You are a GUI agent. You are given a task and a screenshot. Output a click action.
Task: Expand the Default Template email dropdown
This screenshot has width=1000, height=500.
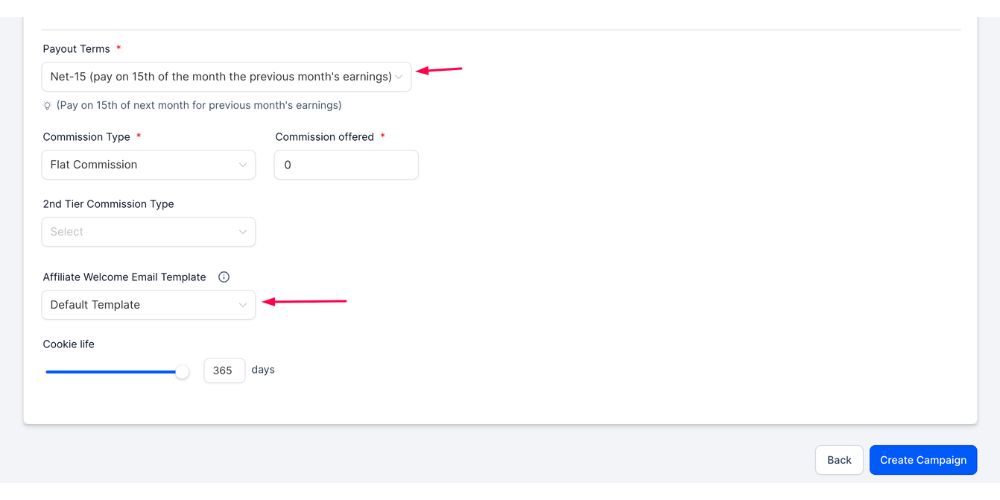pos(149,305)
